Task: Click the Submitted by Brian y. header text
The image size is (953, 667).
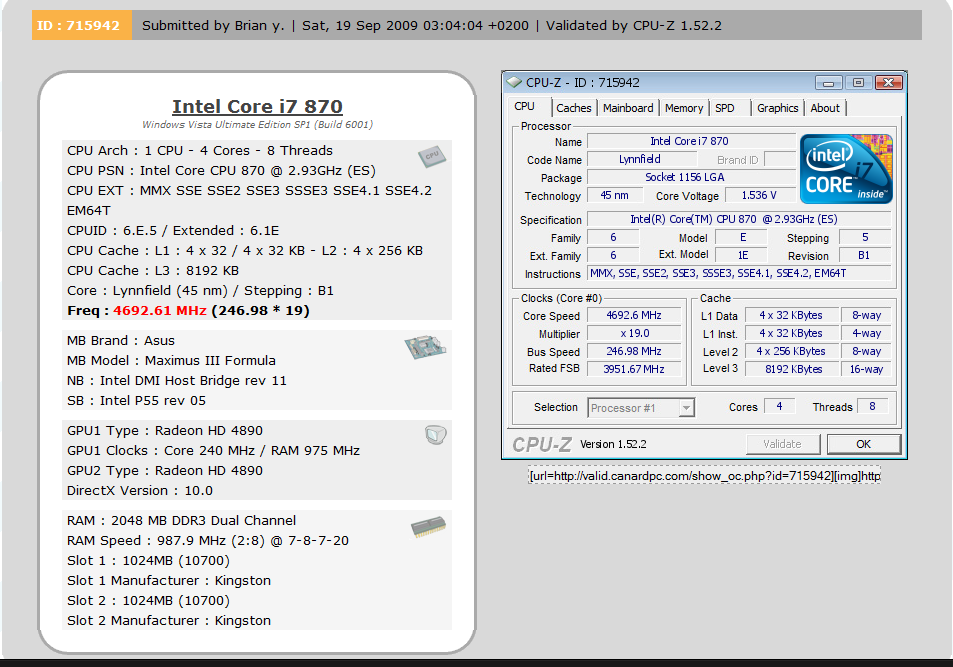Action: click(x=213, y=26)
